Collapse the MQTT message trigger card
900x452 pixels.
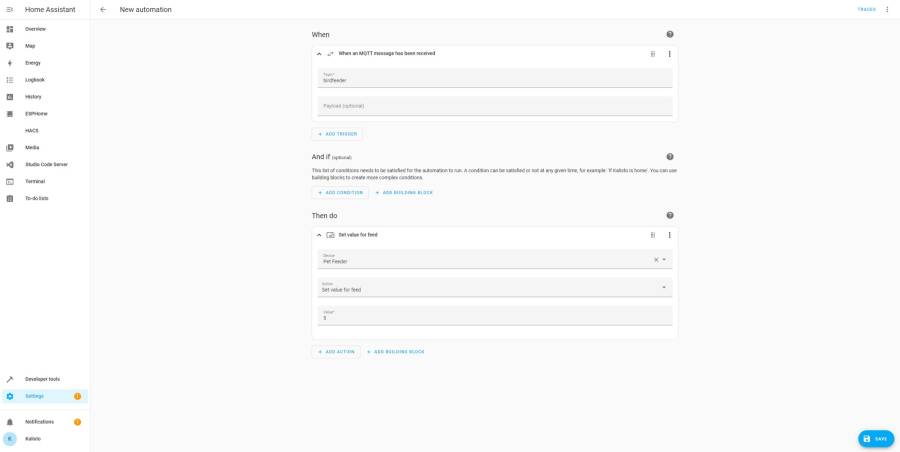pyautogui.click(x=319, y=54)
